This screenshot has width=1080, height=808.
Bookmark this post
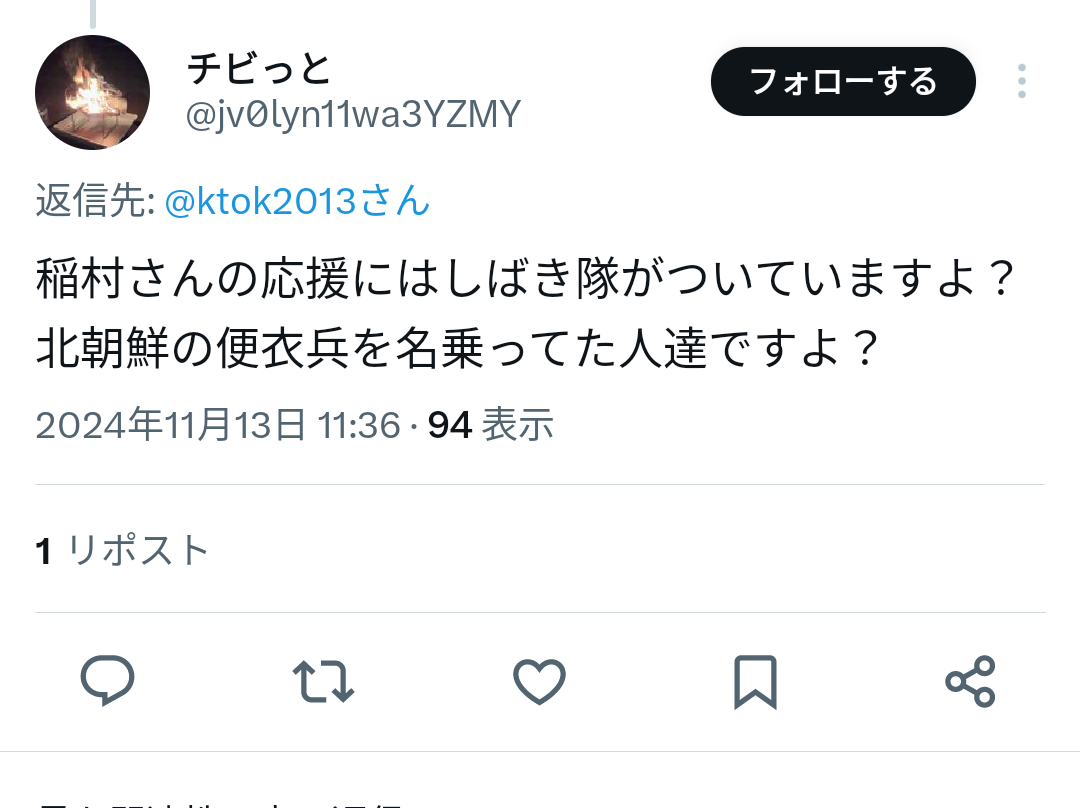click(755, 682)
